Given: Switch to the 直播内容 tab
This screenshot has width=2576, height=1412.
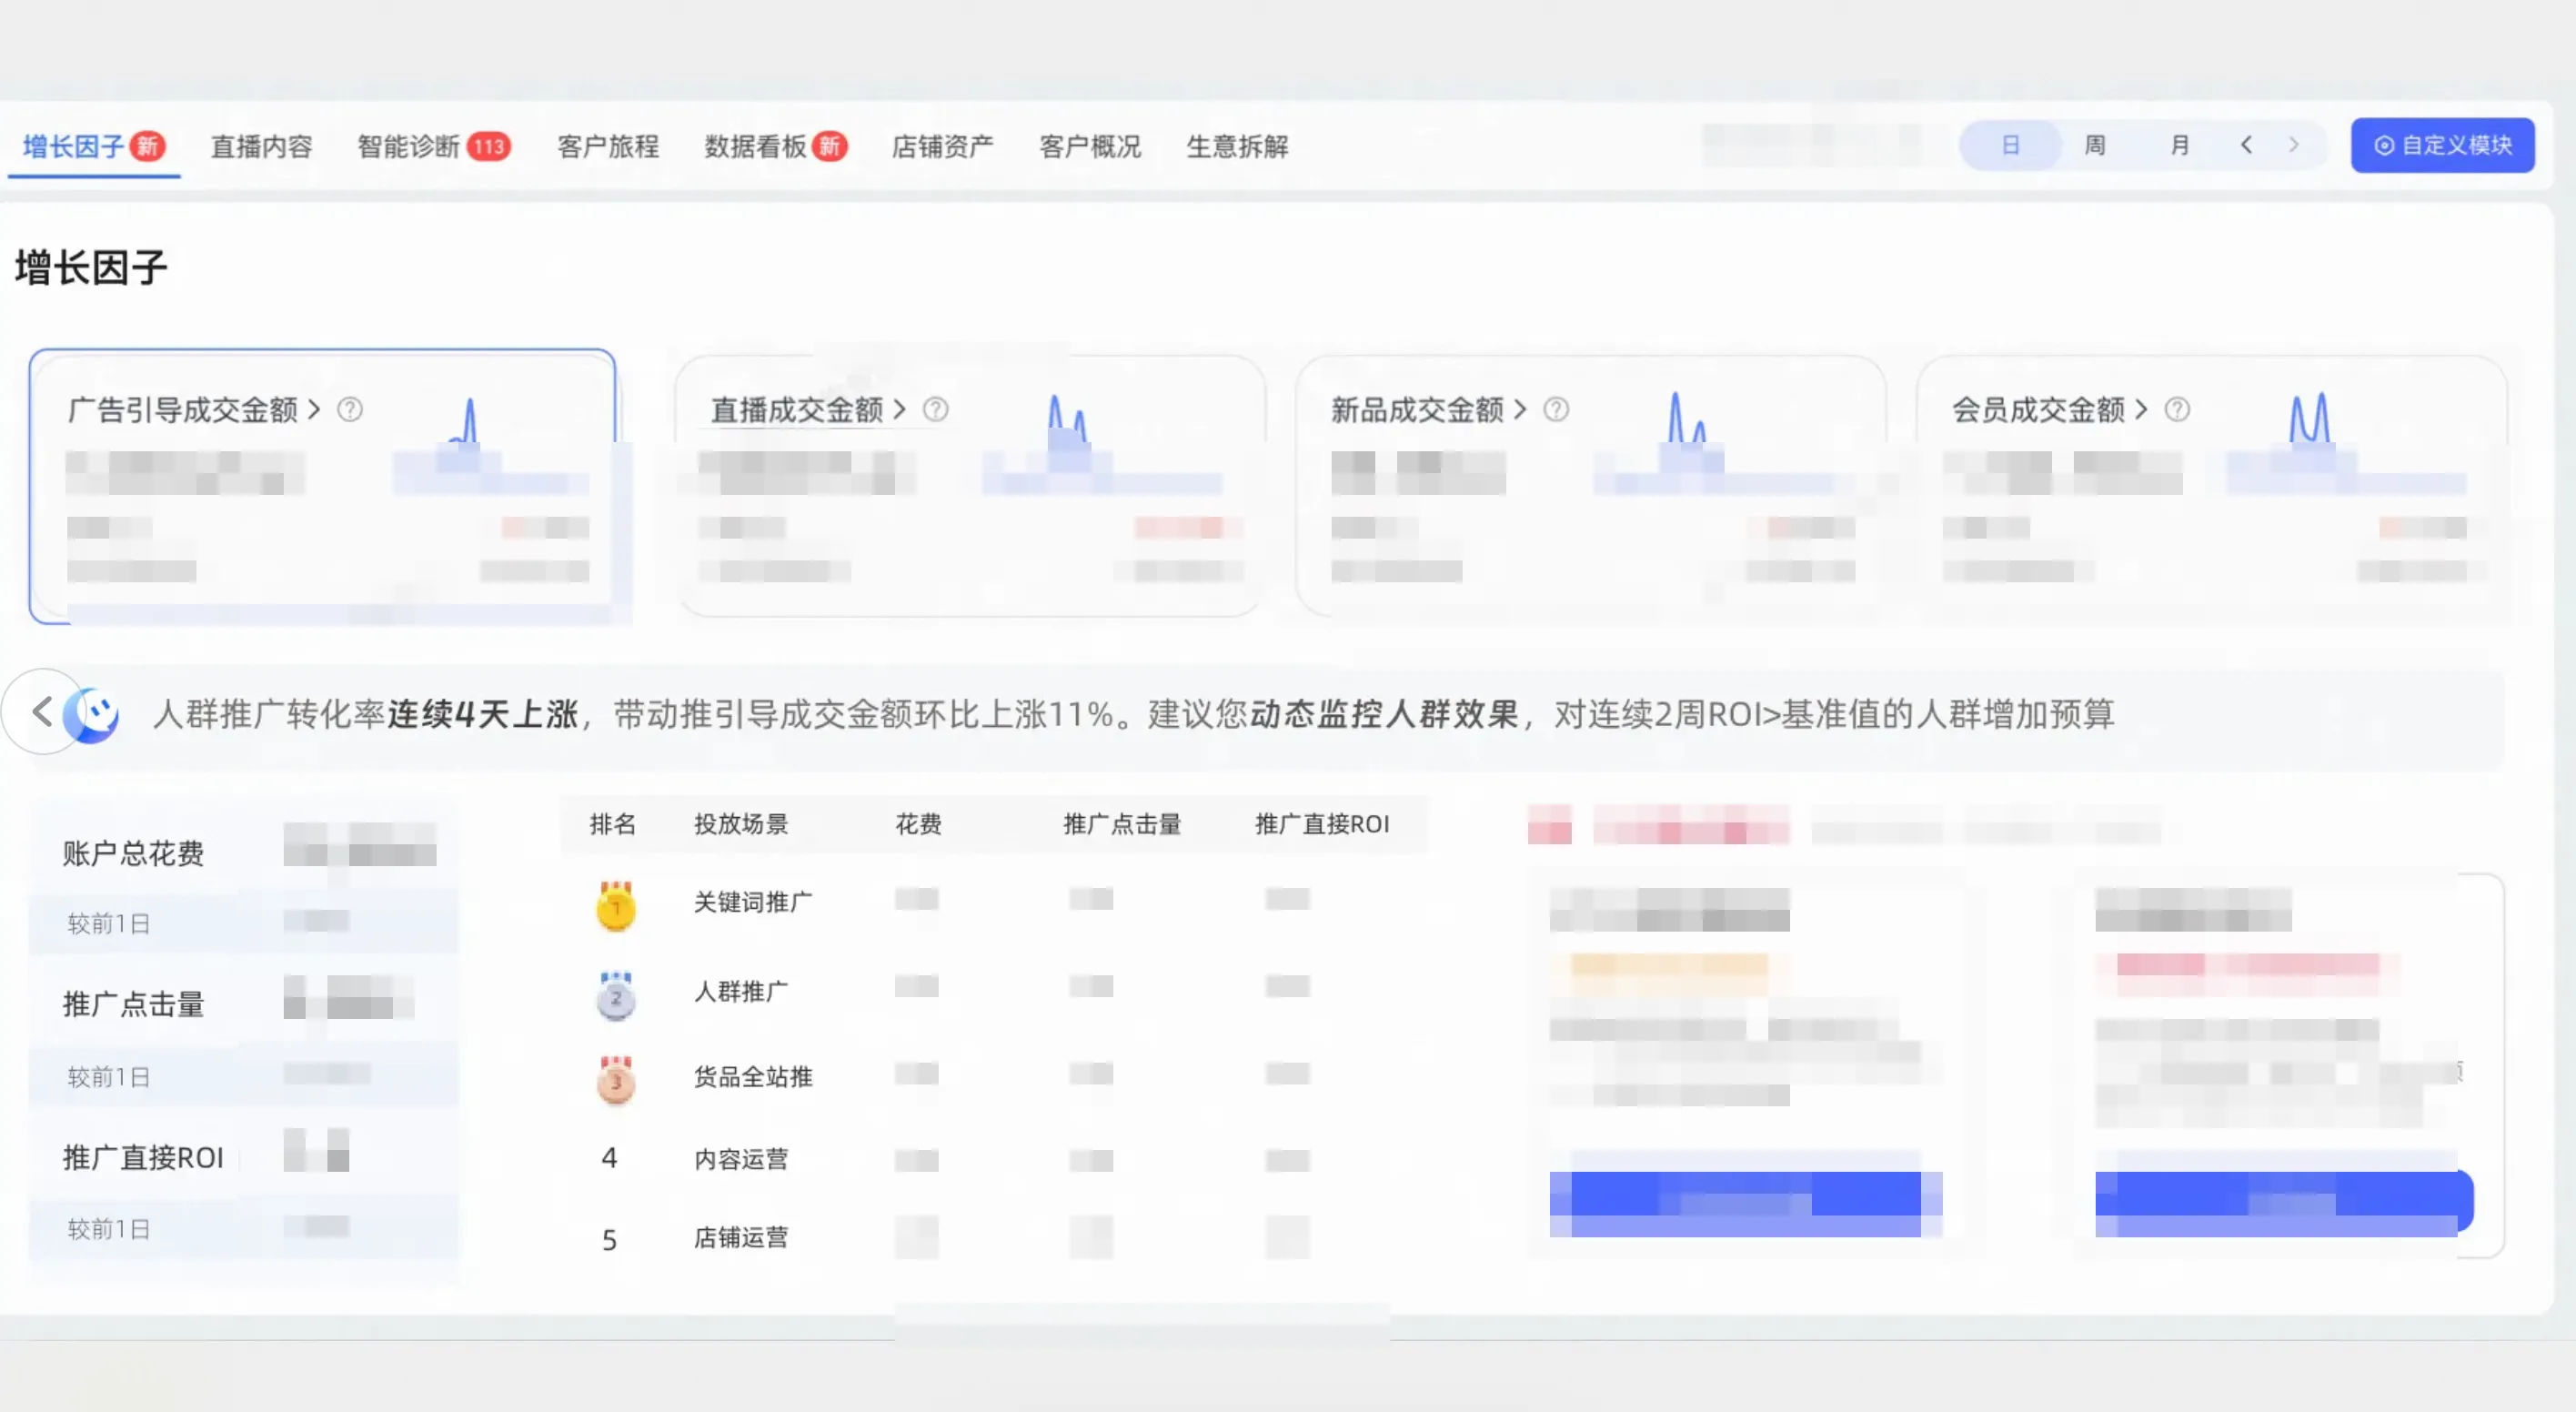Looking at the screenshot, I should pos(261,146).
